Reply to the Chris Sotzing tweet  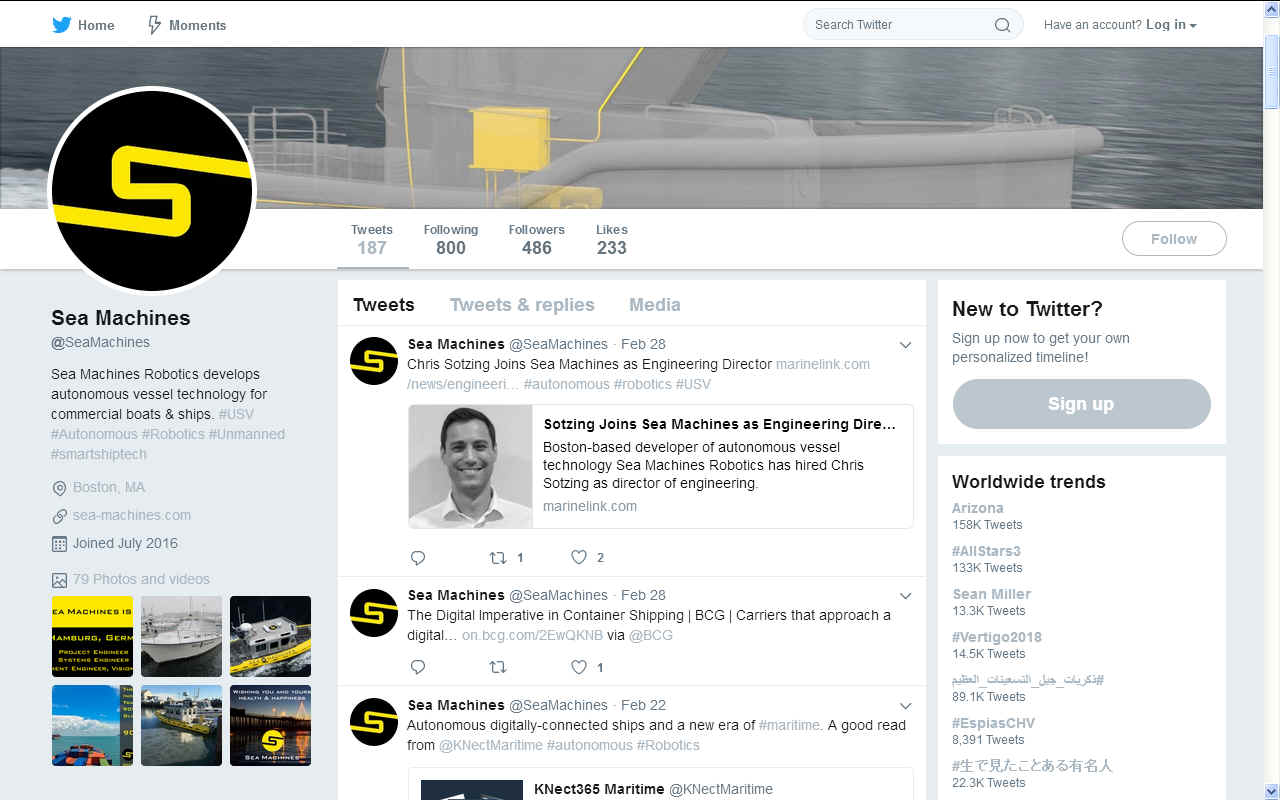(418, 557)
